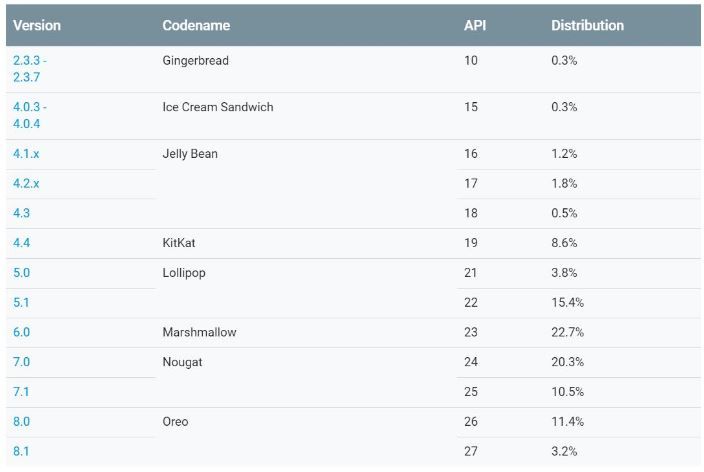704x472 pixels.
Task: Click the Codename column header
Action: (x=194, y=26)
